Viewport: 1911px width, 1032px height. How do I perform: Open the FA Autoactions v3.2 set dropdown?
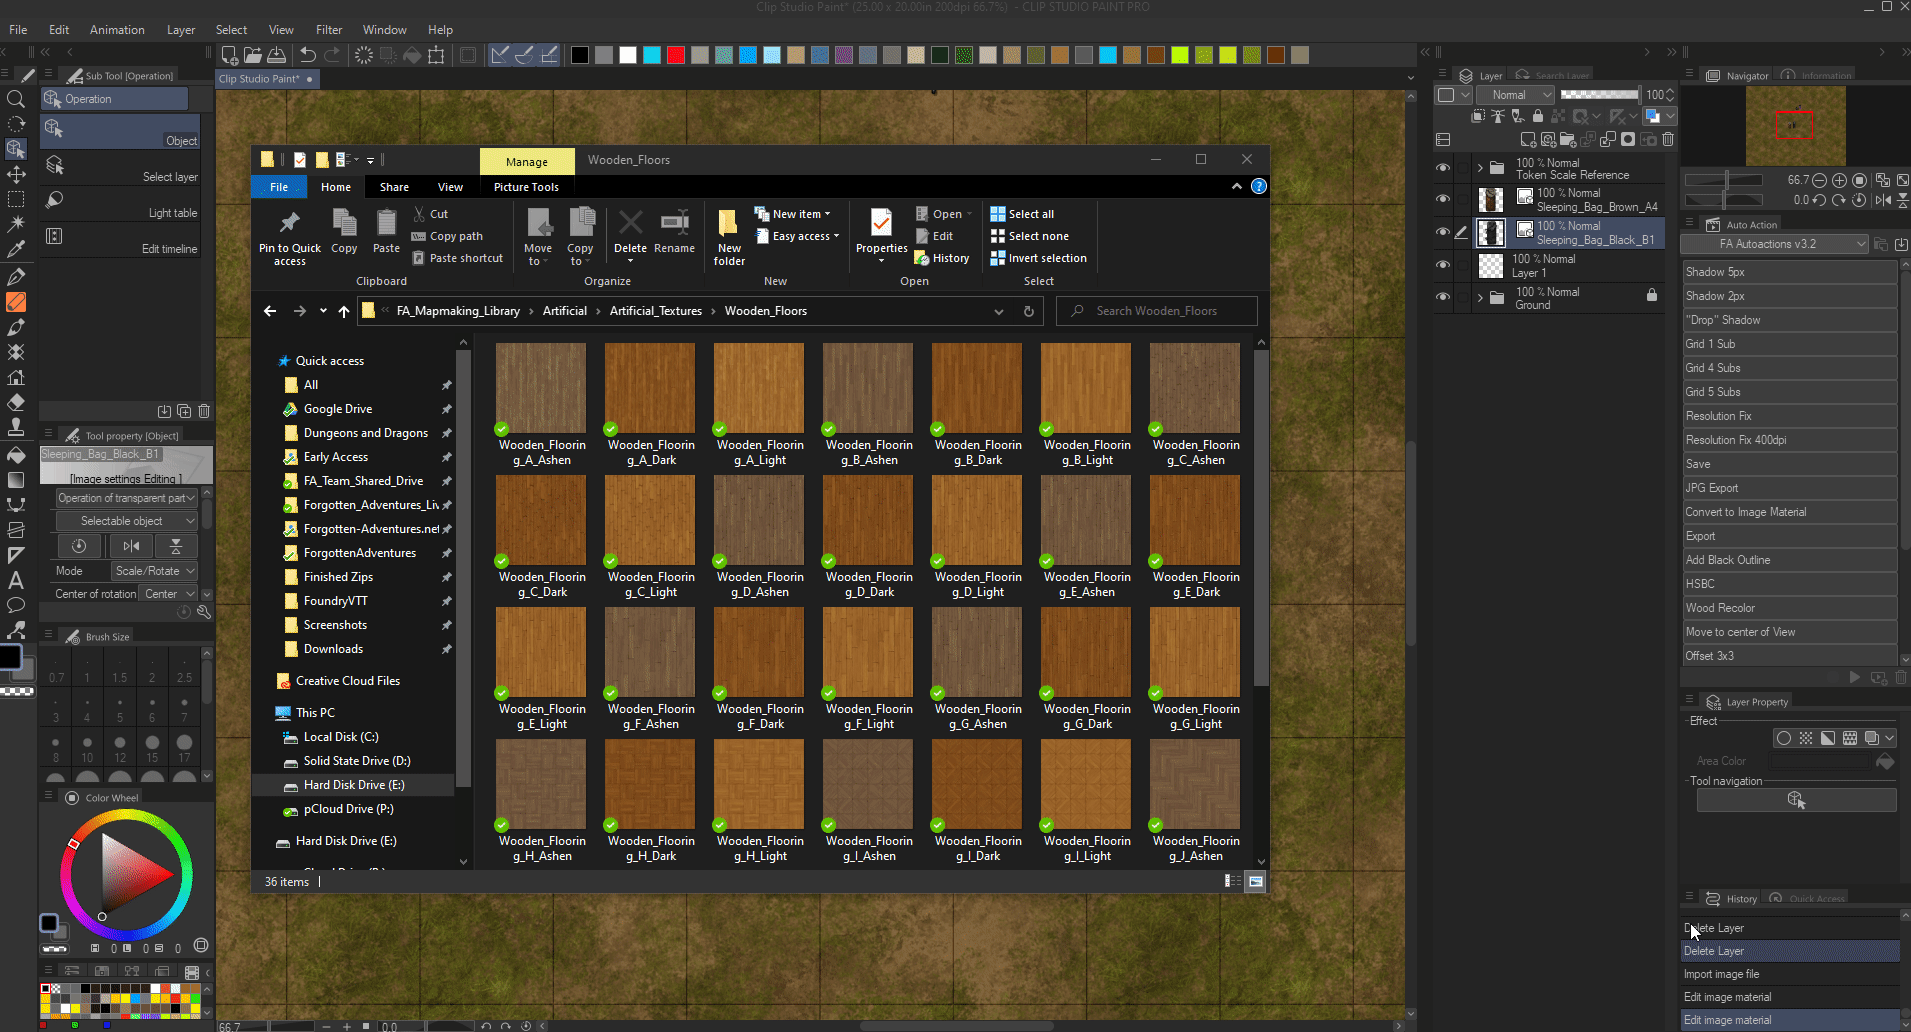click(x=1775, y=244)
